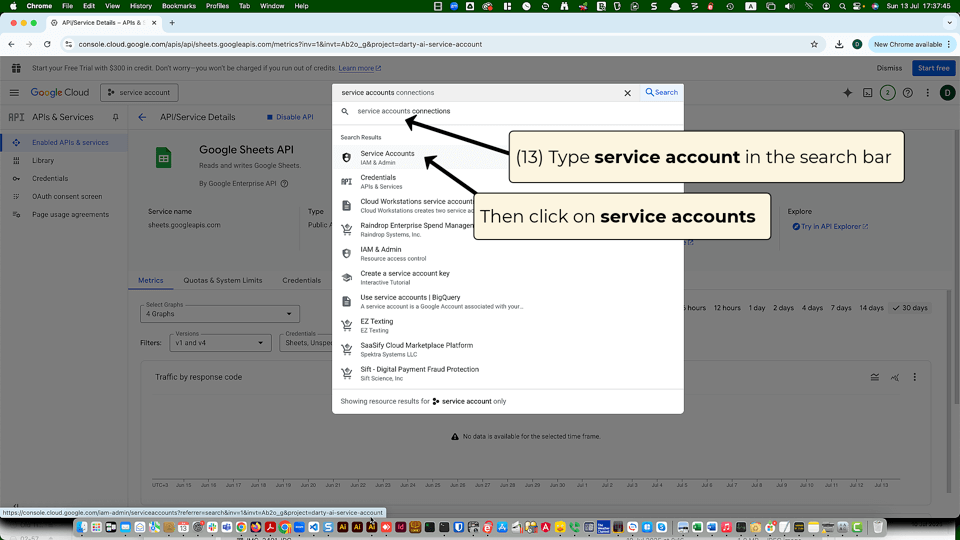Open notifications badge showing 2
960x540 pixels.
pos(887,93)
